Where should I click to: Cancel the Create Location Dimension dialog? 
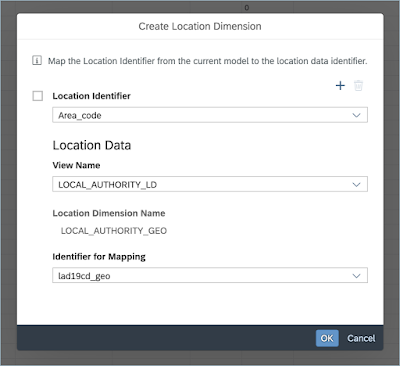361,338
